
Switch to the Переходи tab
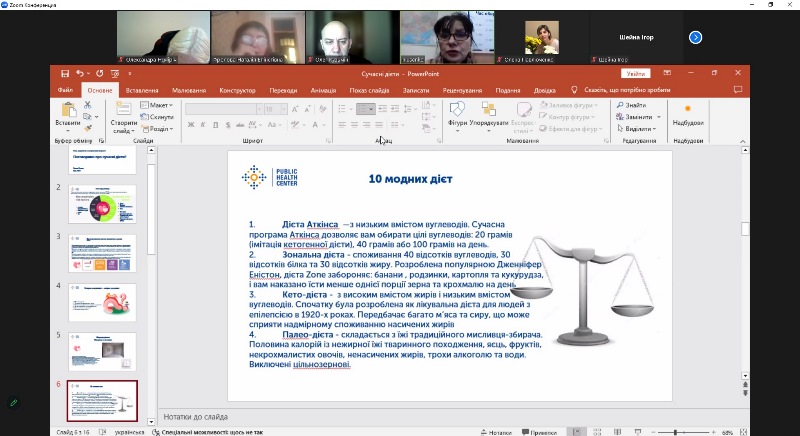[283, 90]
